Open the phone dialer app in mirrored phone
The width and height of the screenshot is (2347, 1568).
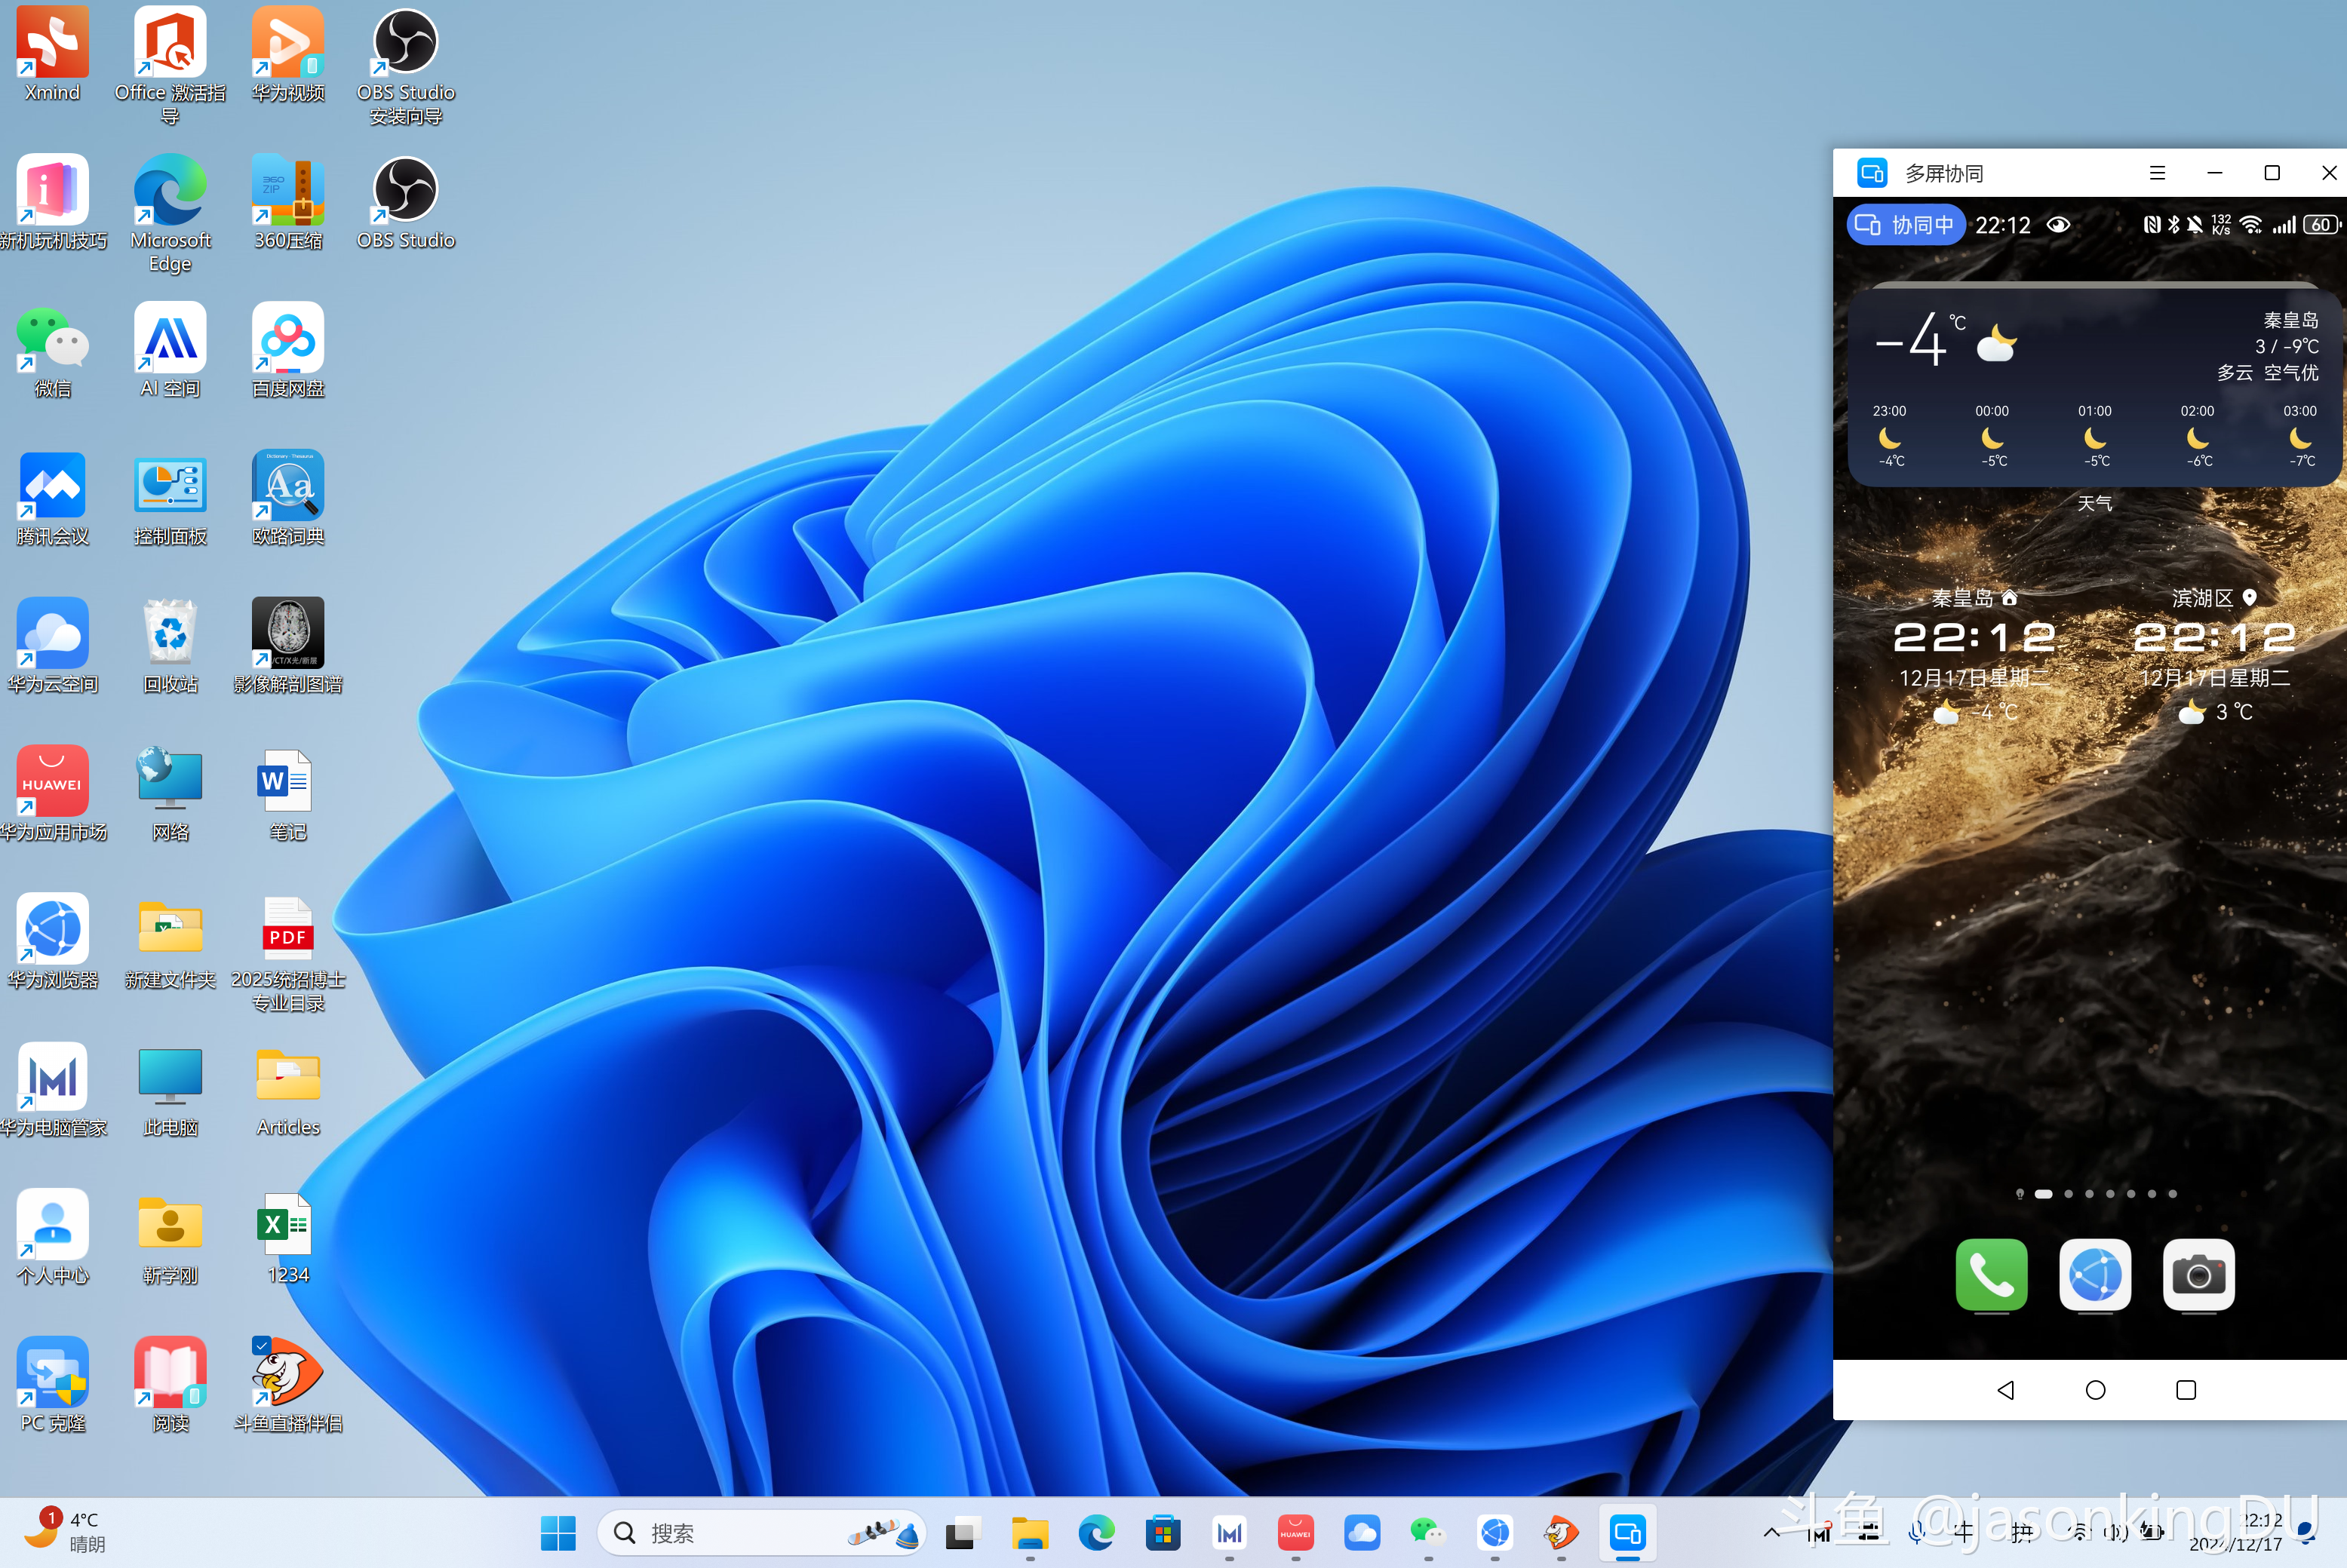[1991, 1274]
